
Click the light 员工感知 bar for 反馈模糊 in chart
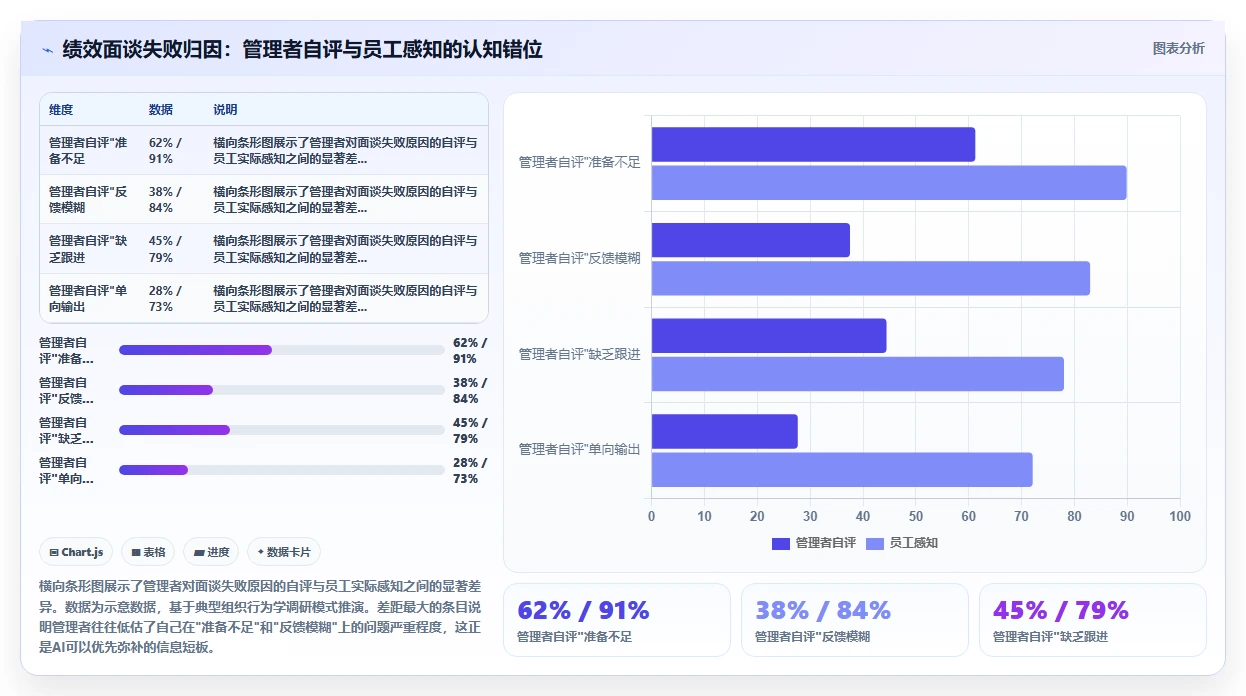[x=871, y=278]
